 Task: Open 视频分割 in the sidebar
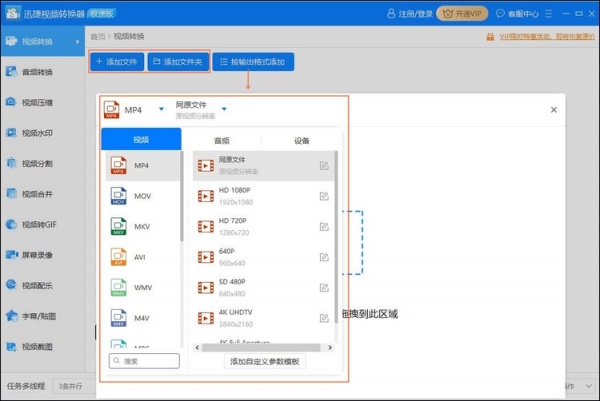[x=42, y=163]
